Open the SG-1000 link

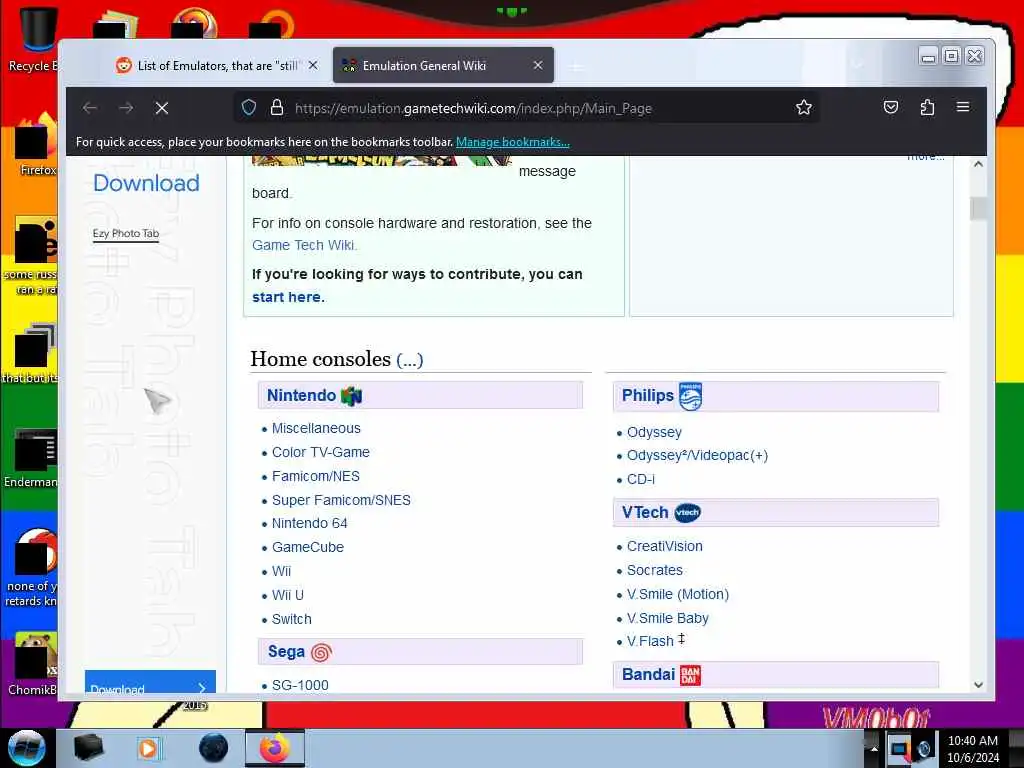[x=300, y=685]
